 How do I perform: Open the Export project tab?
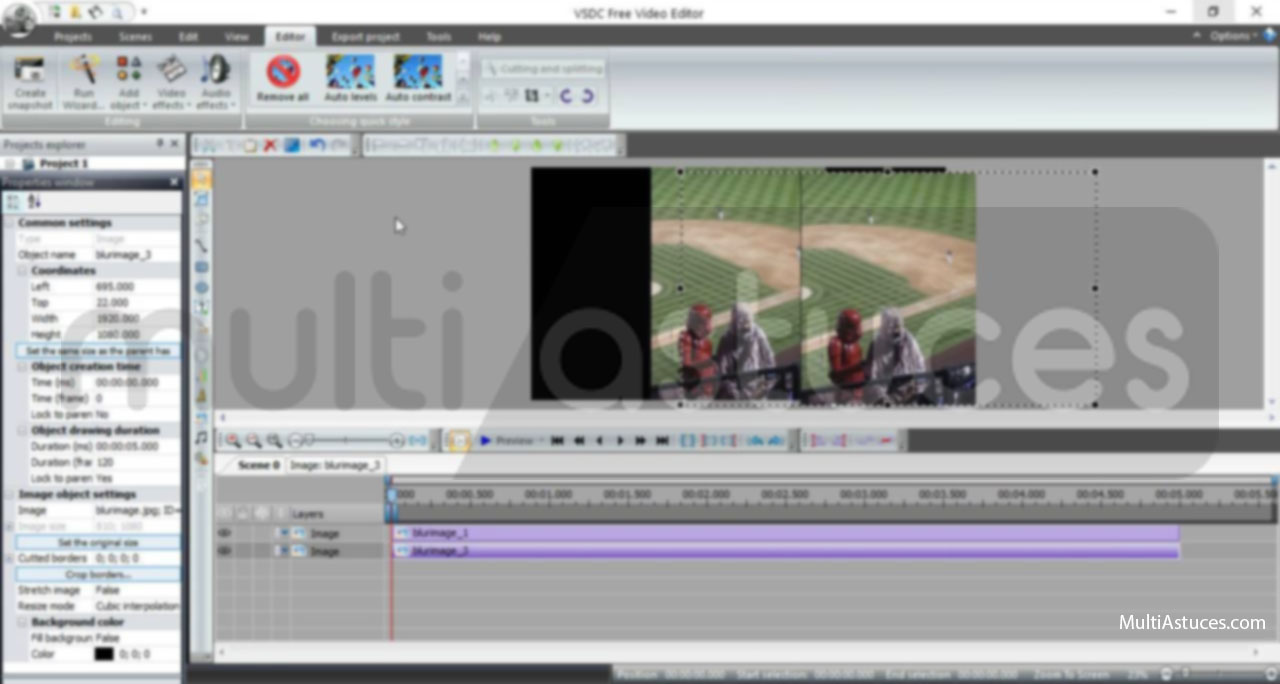[365, 37]
